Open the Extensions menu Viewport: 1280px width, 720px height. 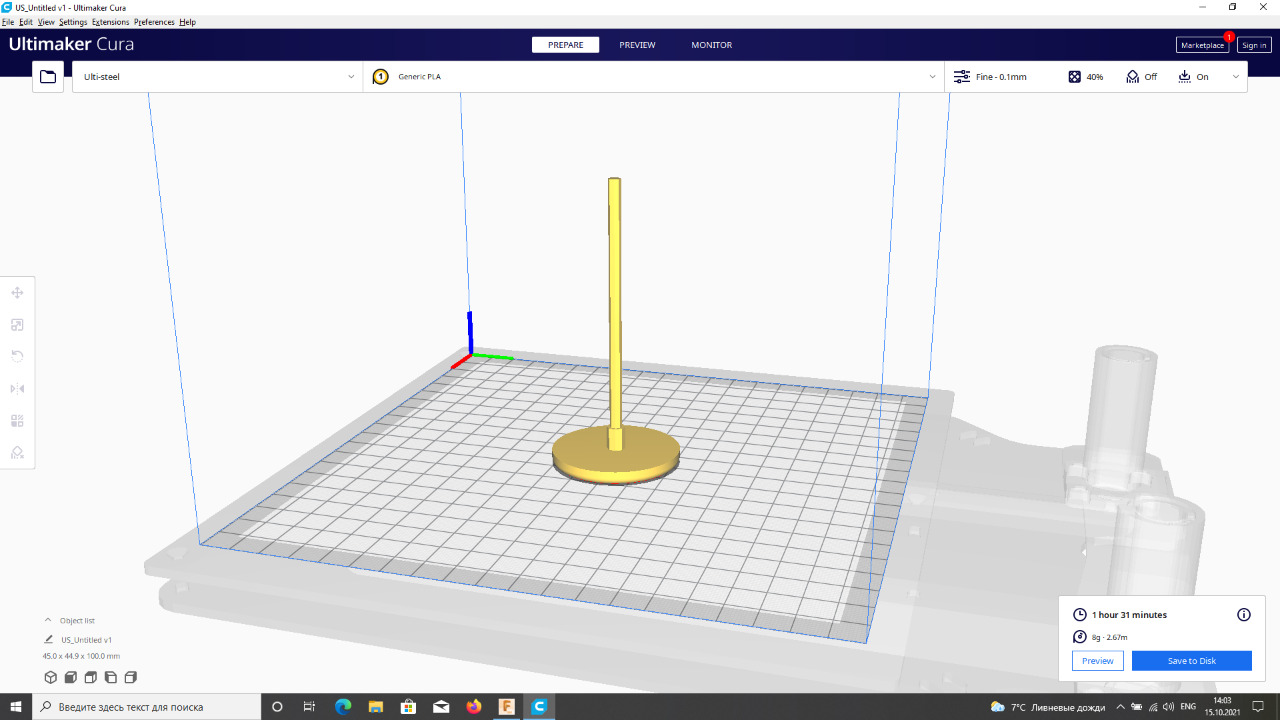click(x=110, y=22)
